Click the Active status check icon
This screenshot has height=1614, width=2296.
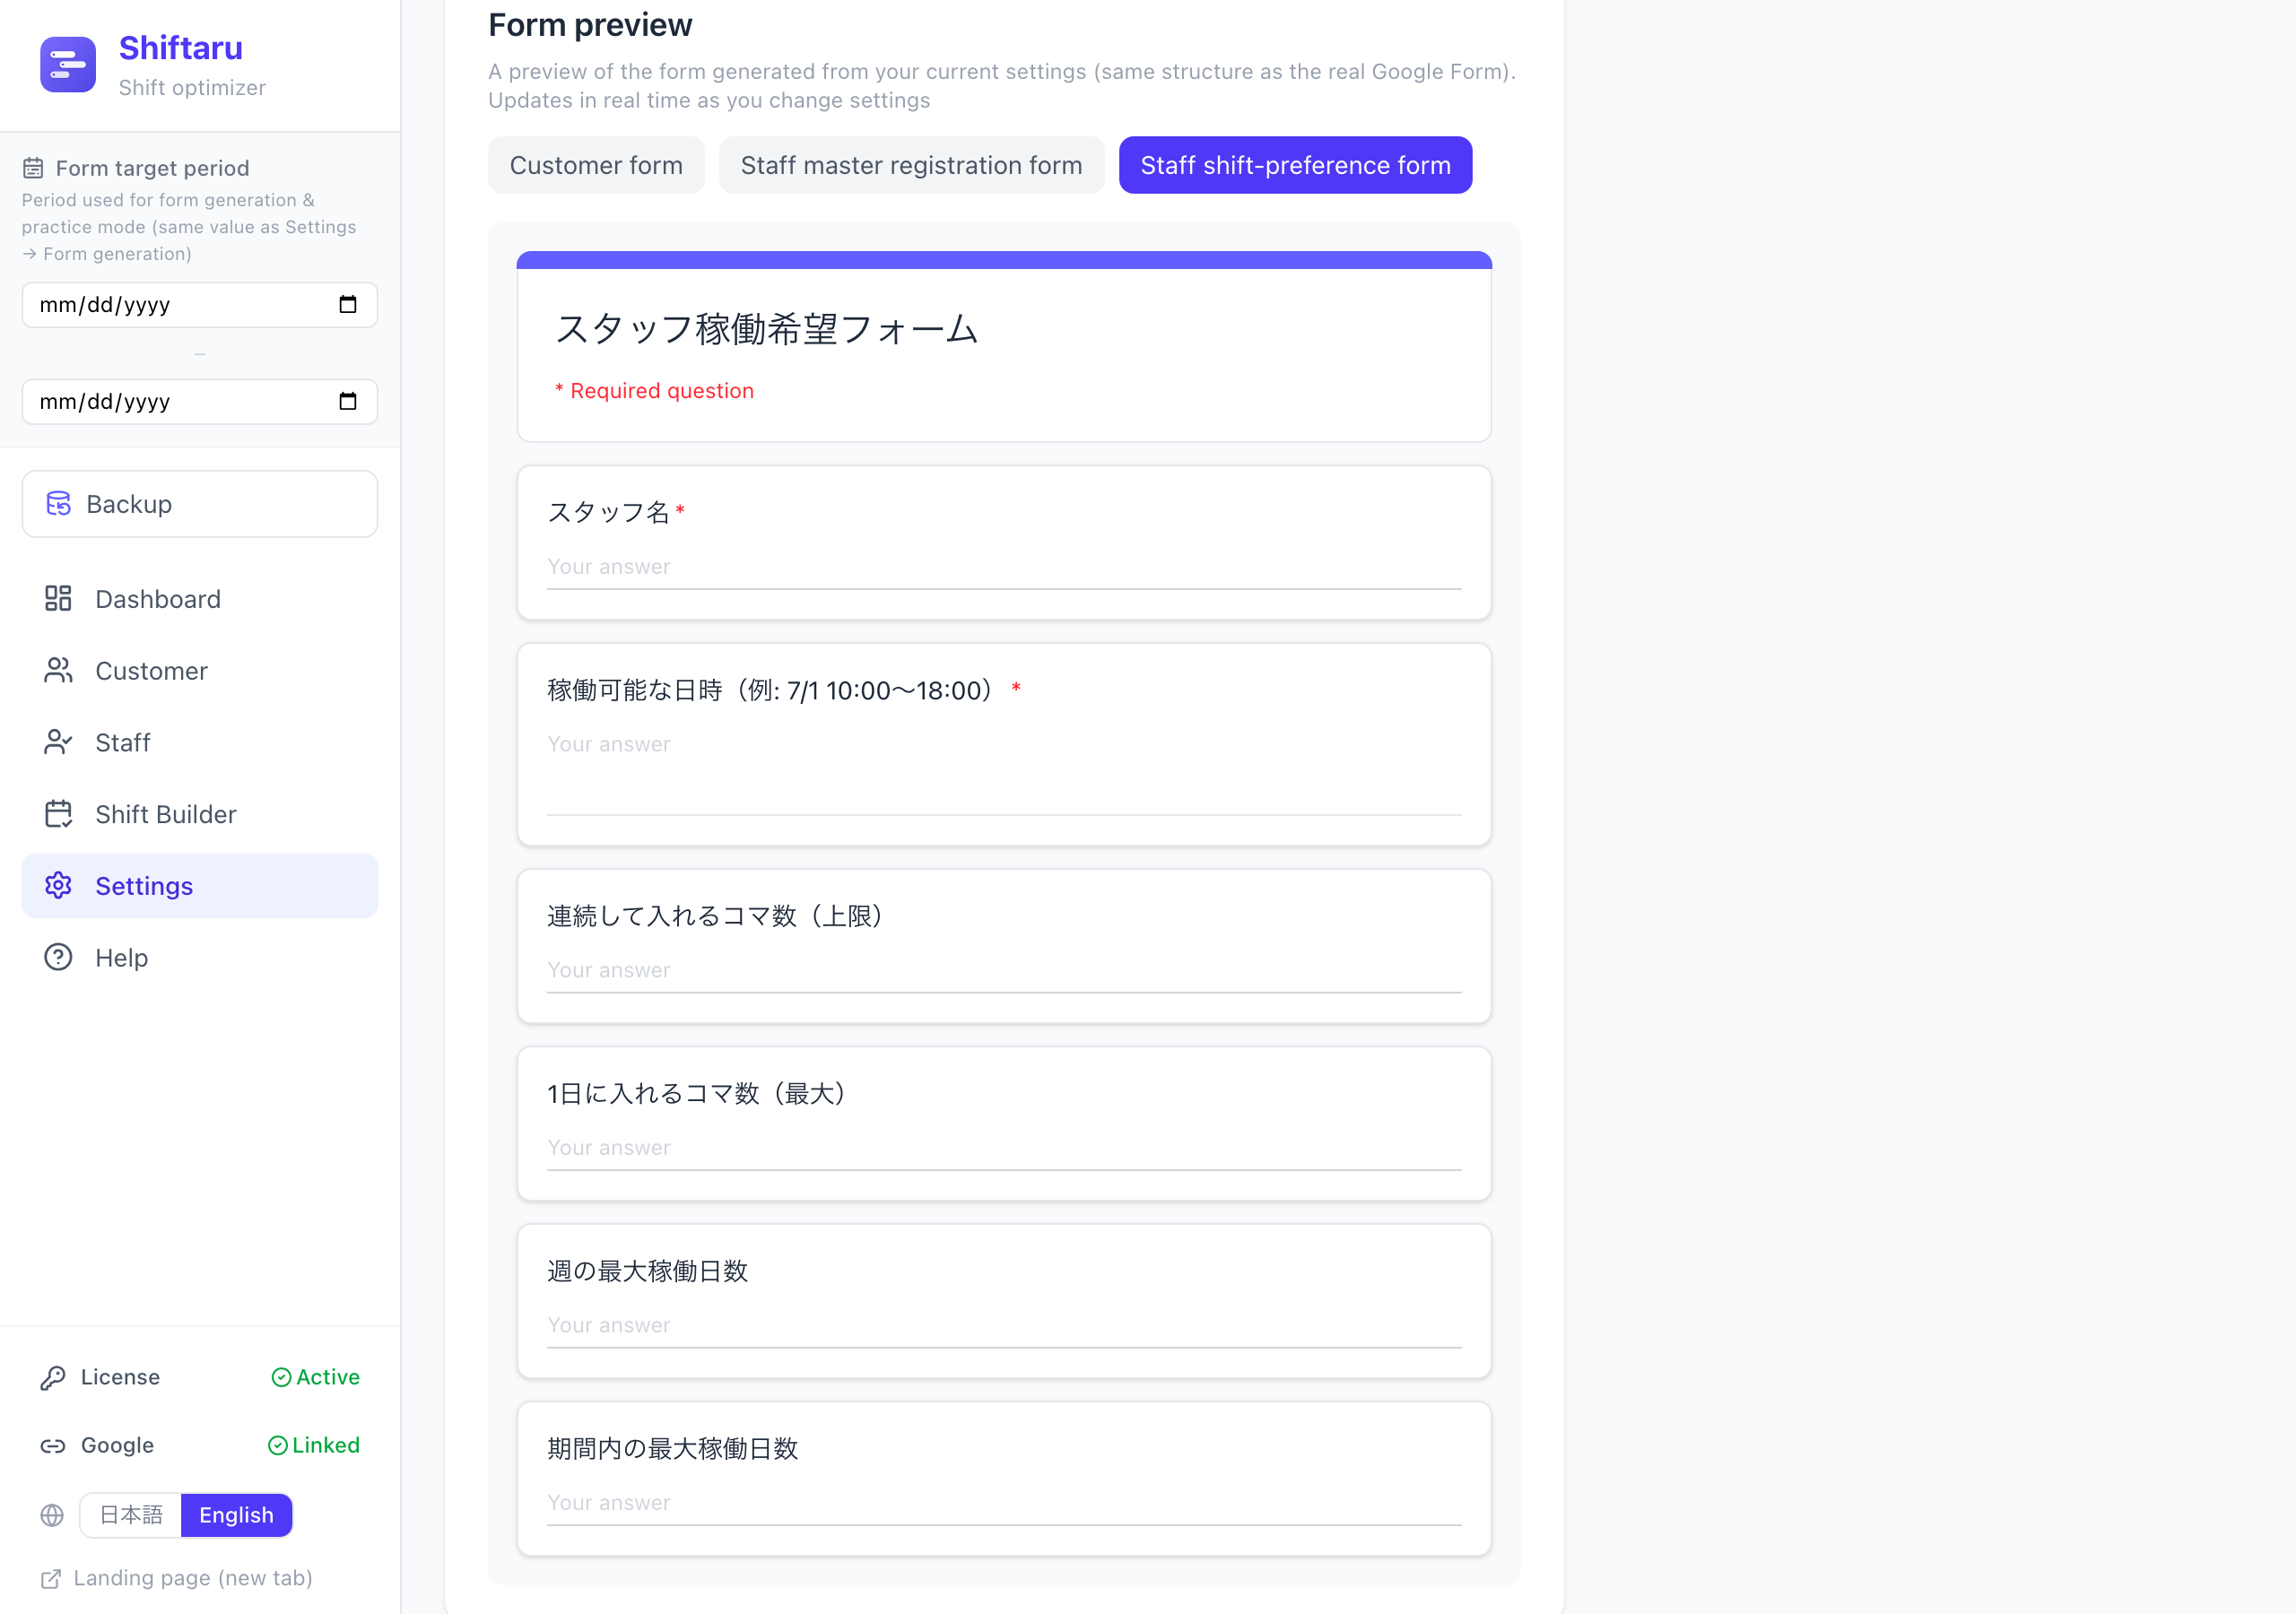(281, 1378)
